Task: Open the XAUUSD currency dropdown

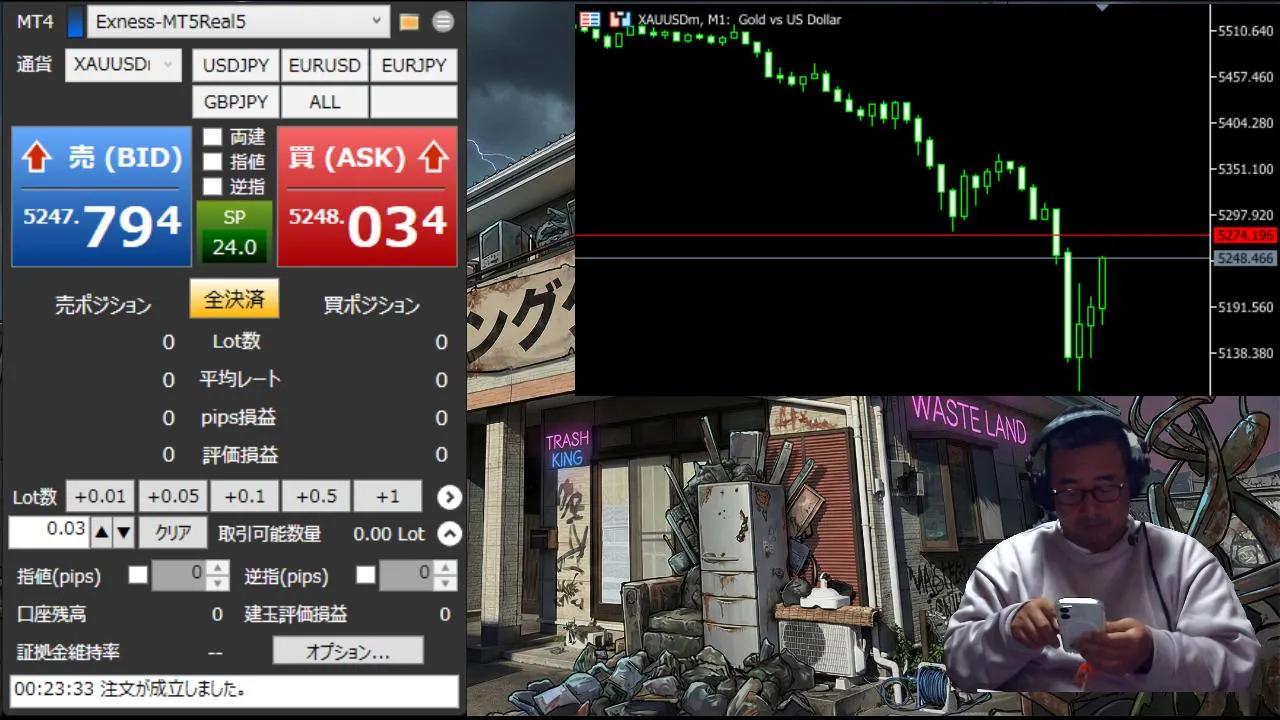Action: (123, 65)
